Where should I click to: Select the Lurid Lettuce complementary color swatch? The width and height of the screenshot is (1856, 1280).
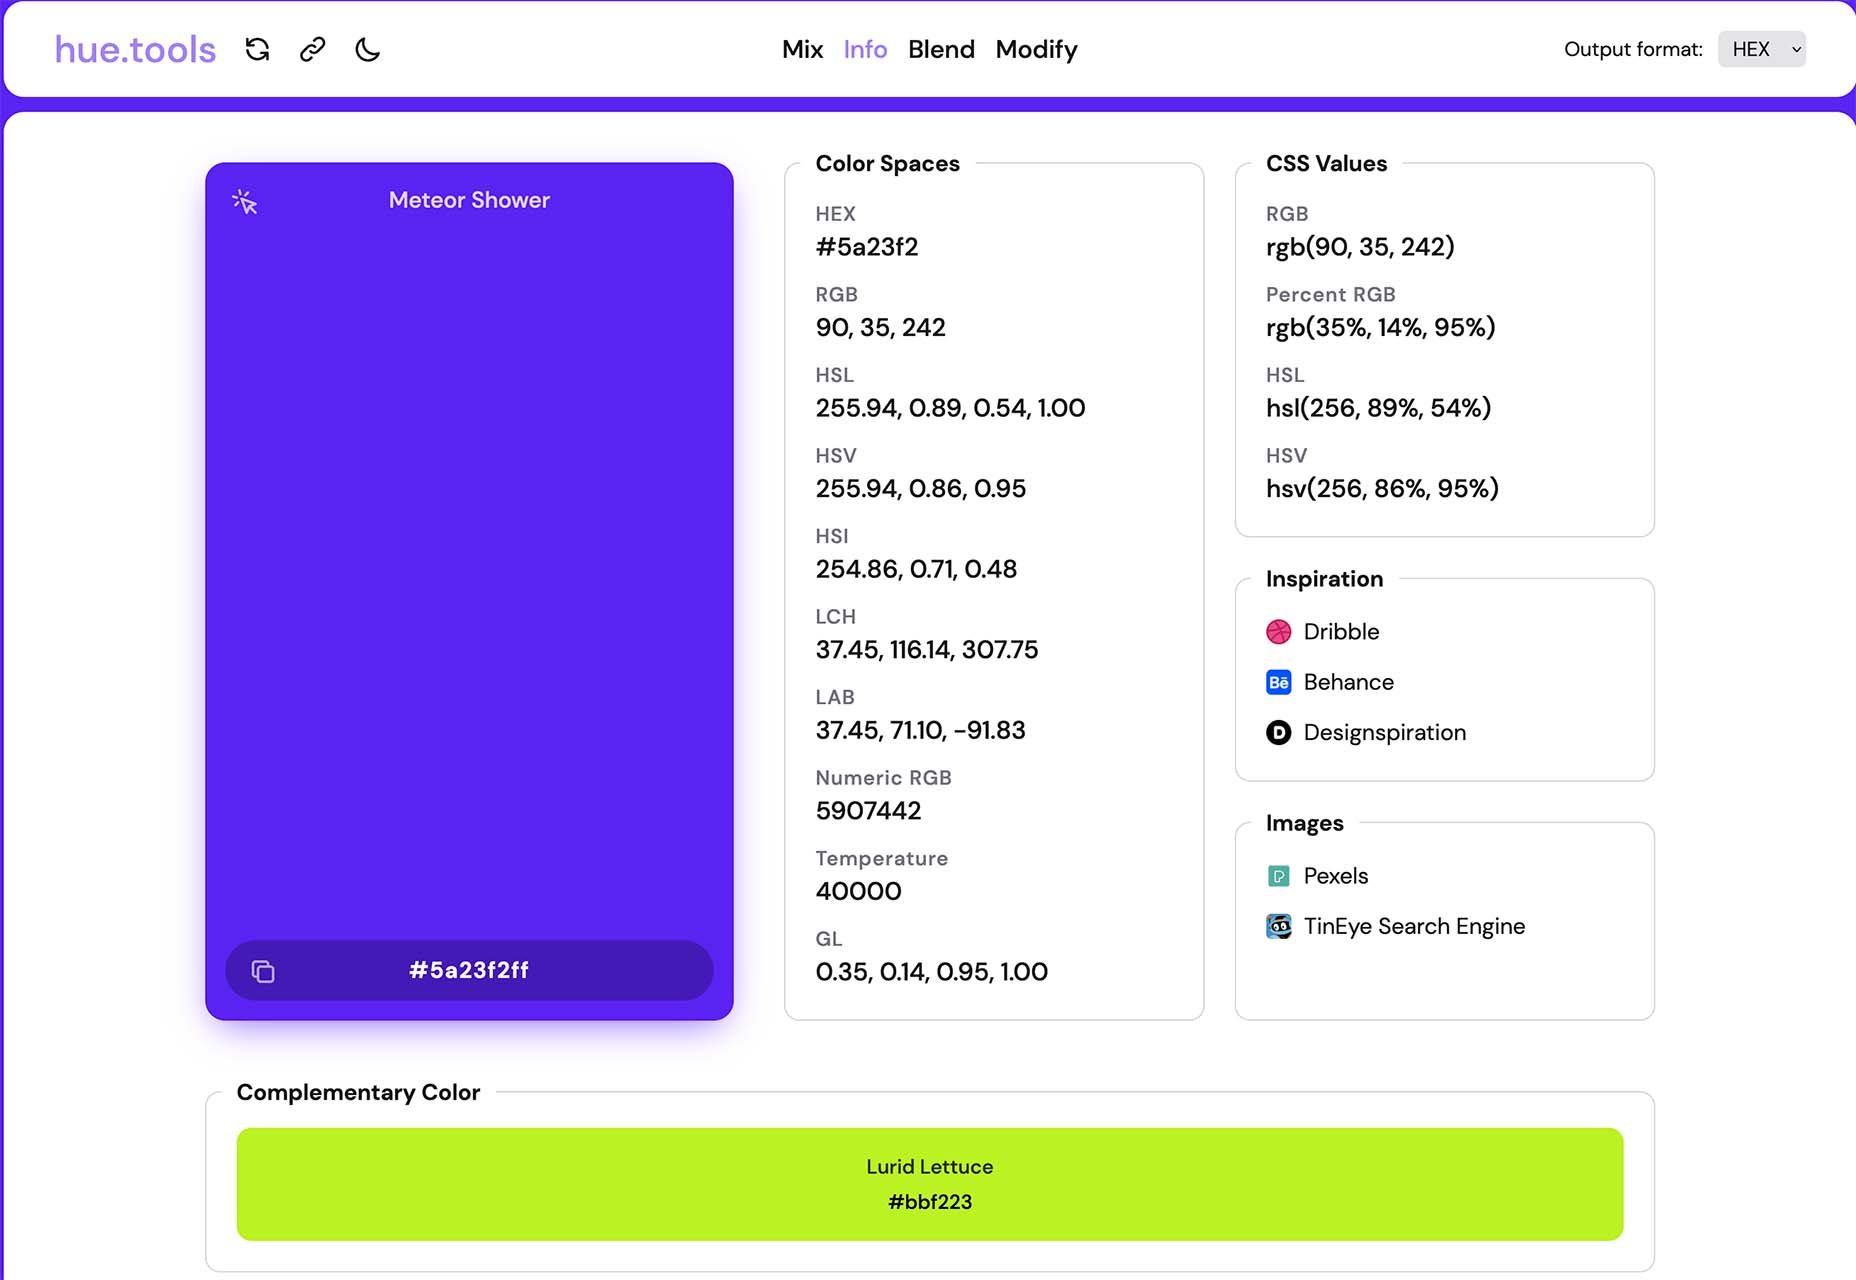[929, 1184]
